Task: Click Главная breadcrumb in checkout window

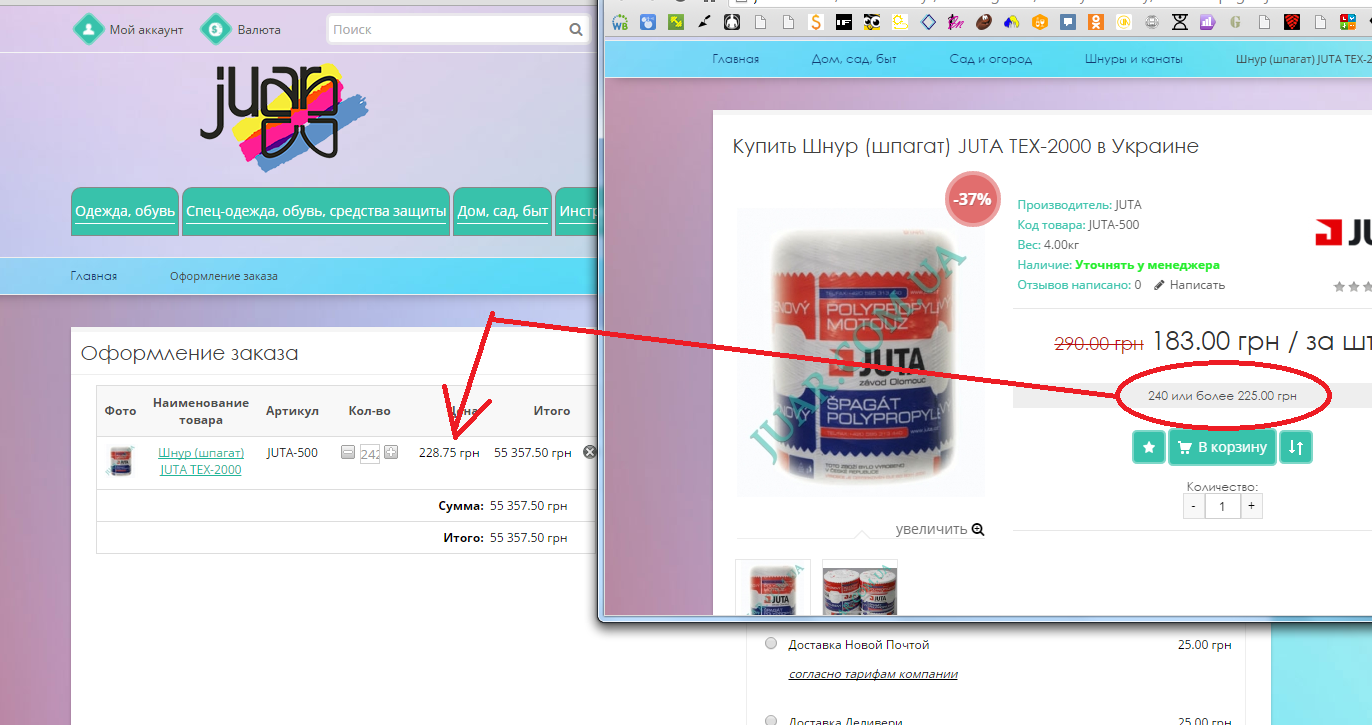Action: [93, 276]
